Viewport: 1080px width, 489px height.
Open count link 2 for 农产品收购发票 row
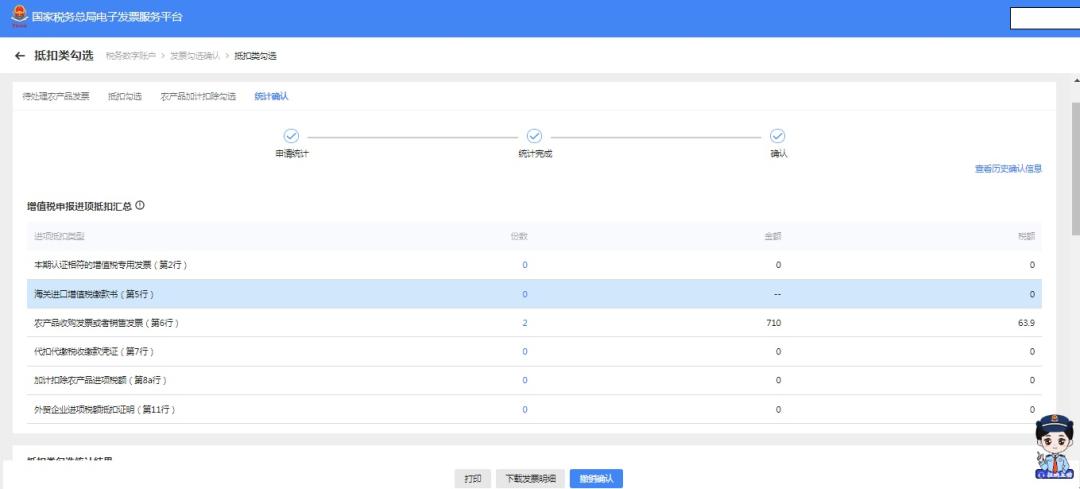524,323
